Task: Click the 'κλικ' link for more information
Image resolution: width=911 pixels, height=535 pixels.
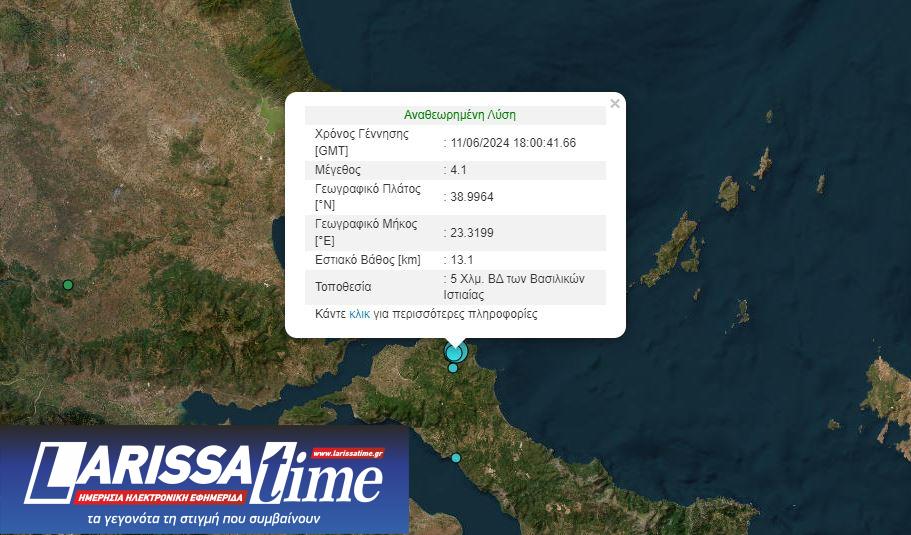Action: click(x=360, y=314)
